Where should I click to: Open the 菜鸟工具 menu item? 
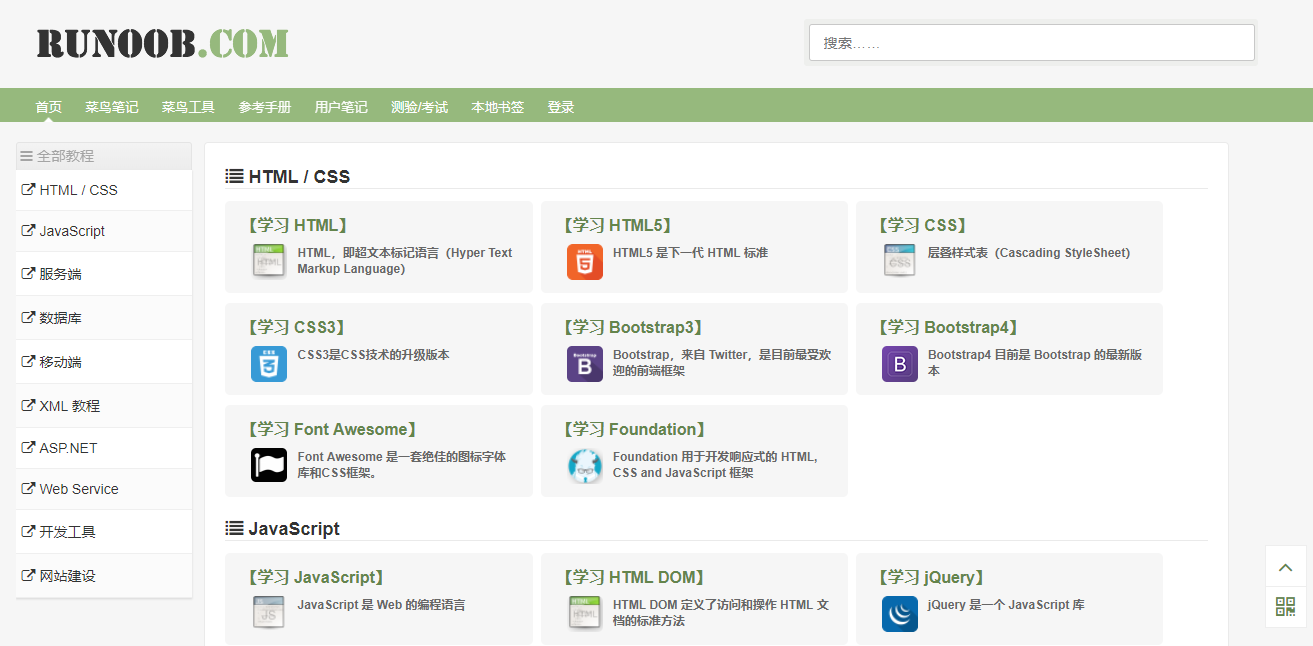pyautogui.click(x=188, y=107)
